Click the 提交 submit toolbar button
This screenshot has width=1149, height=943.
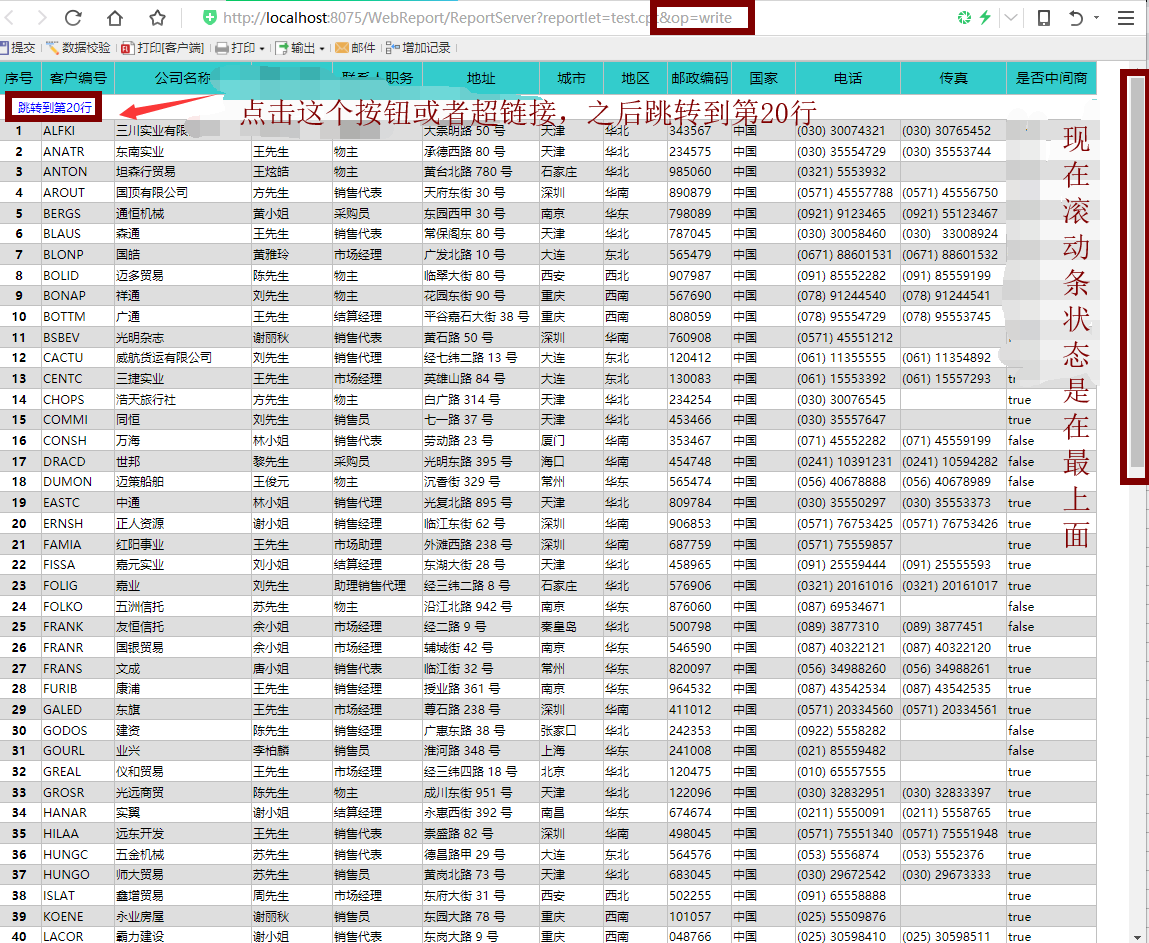[x=18, y=47]
